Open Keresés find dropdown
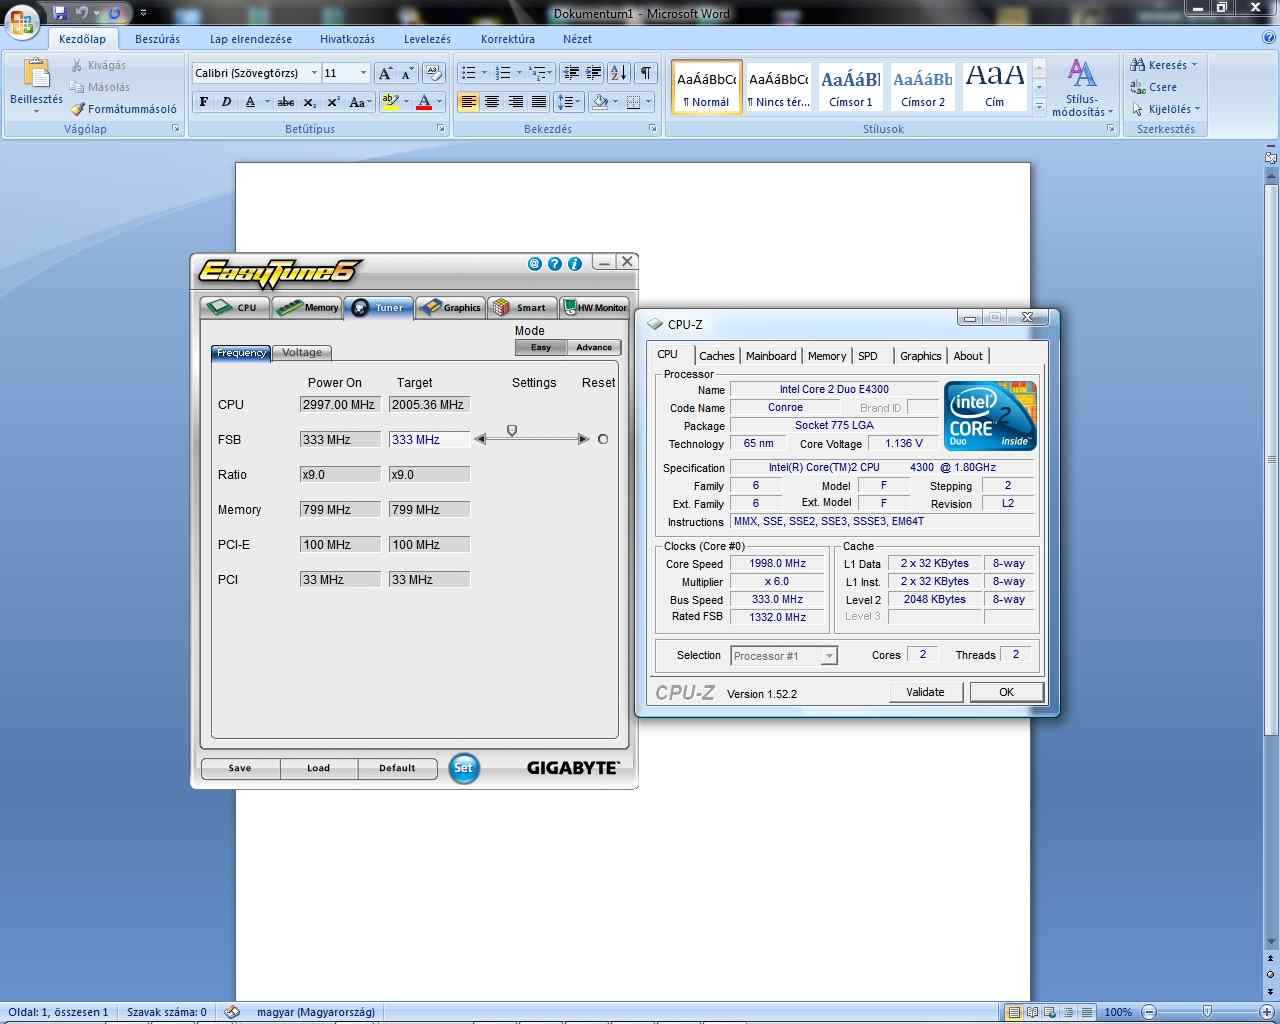 coord(1164,65)
